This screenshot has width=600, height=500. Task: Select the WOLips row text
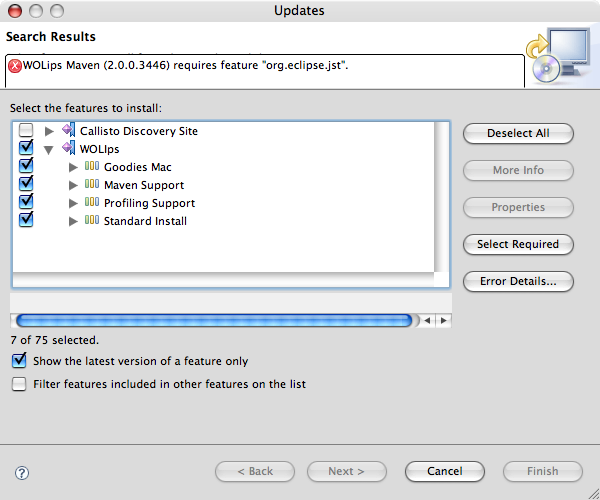coord(99,149)
